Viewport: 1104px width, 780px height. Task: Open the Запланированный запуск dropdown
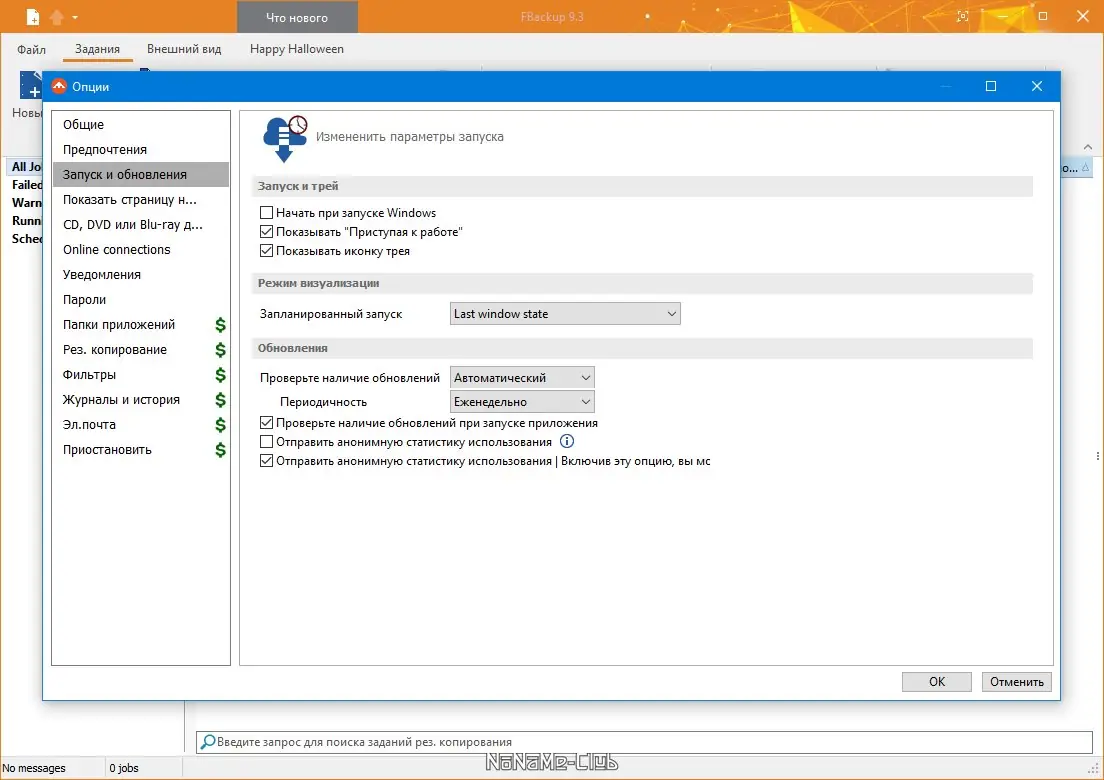coord(565,314)
